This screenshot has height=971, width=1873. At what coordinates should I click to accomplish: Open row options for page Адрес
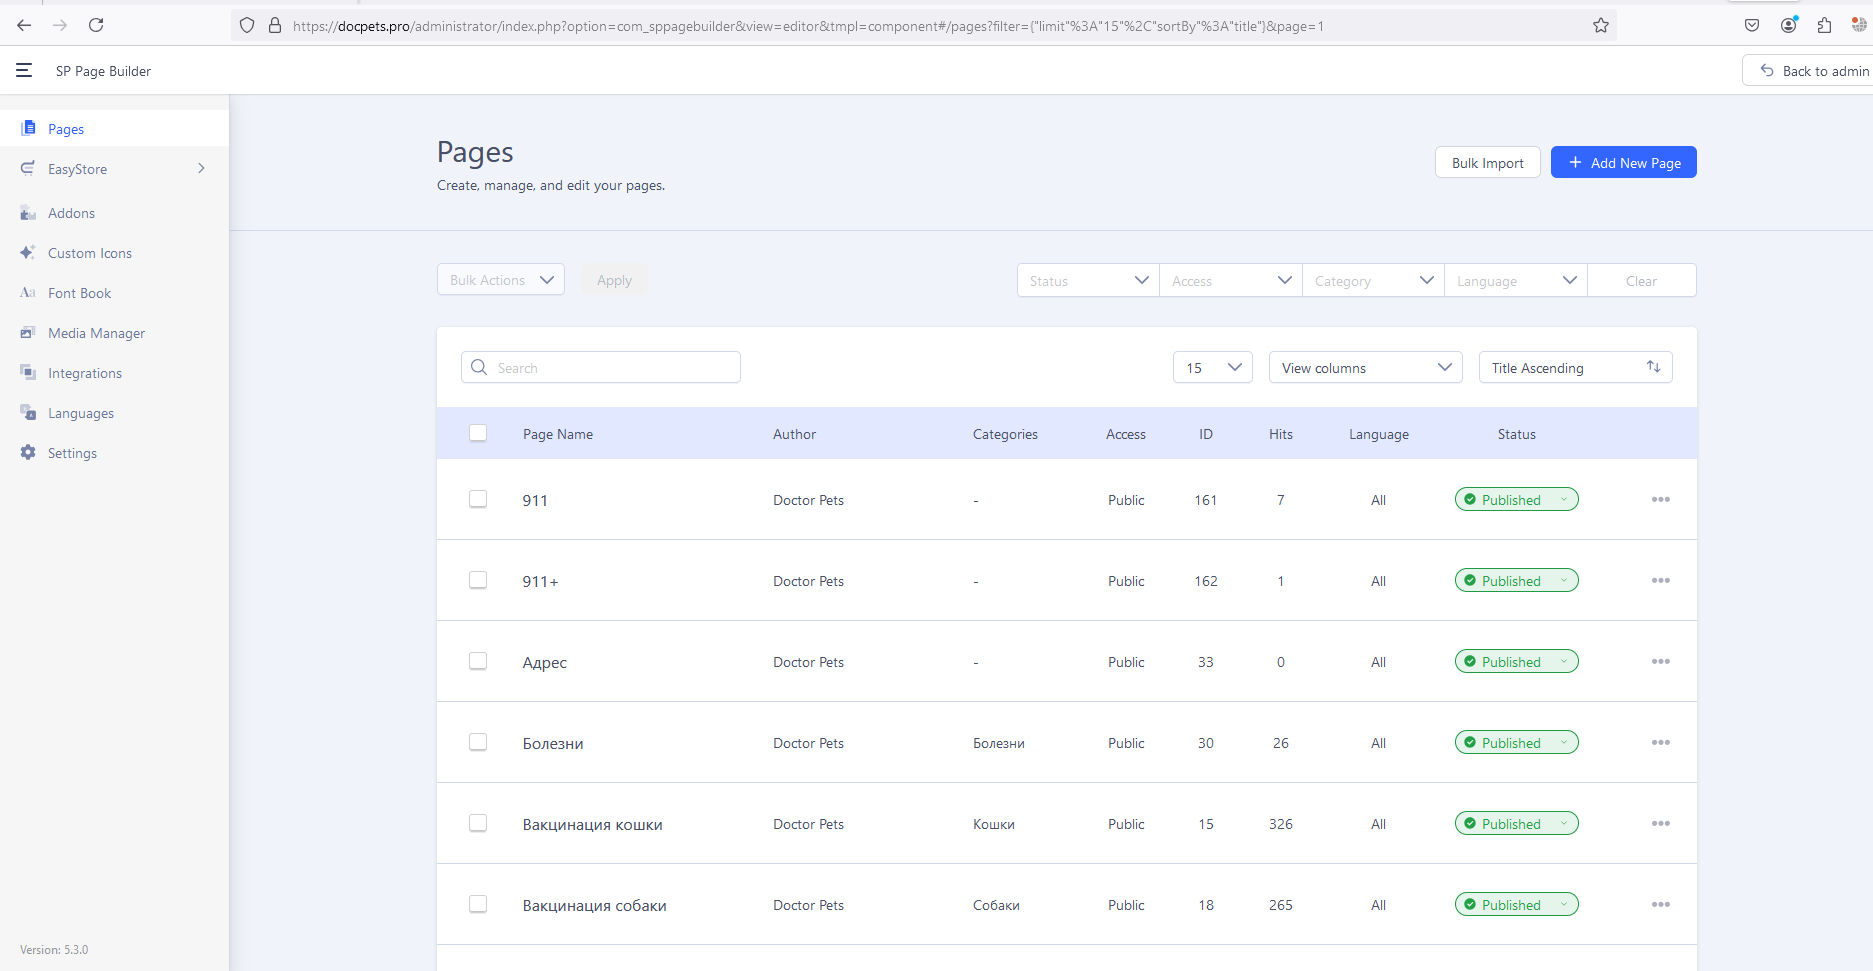[x=1661, y=661]
